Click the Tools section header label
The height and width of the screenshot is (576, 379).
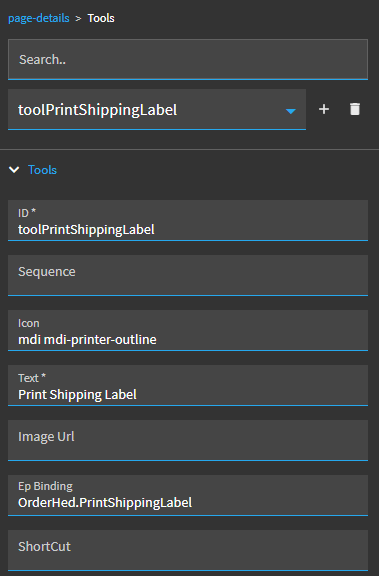coord(42,170)
